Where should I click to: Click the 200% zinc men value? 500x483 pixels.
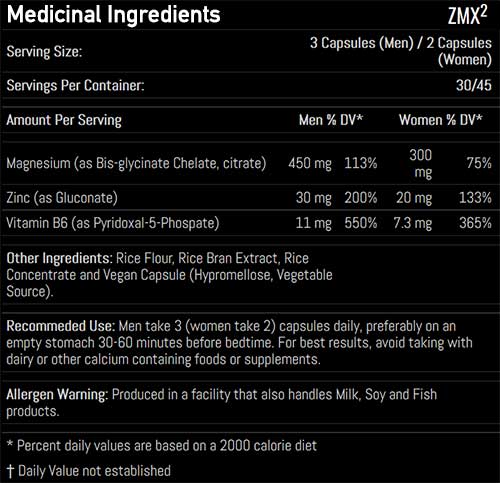pos(361,198)
